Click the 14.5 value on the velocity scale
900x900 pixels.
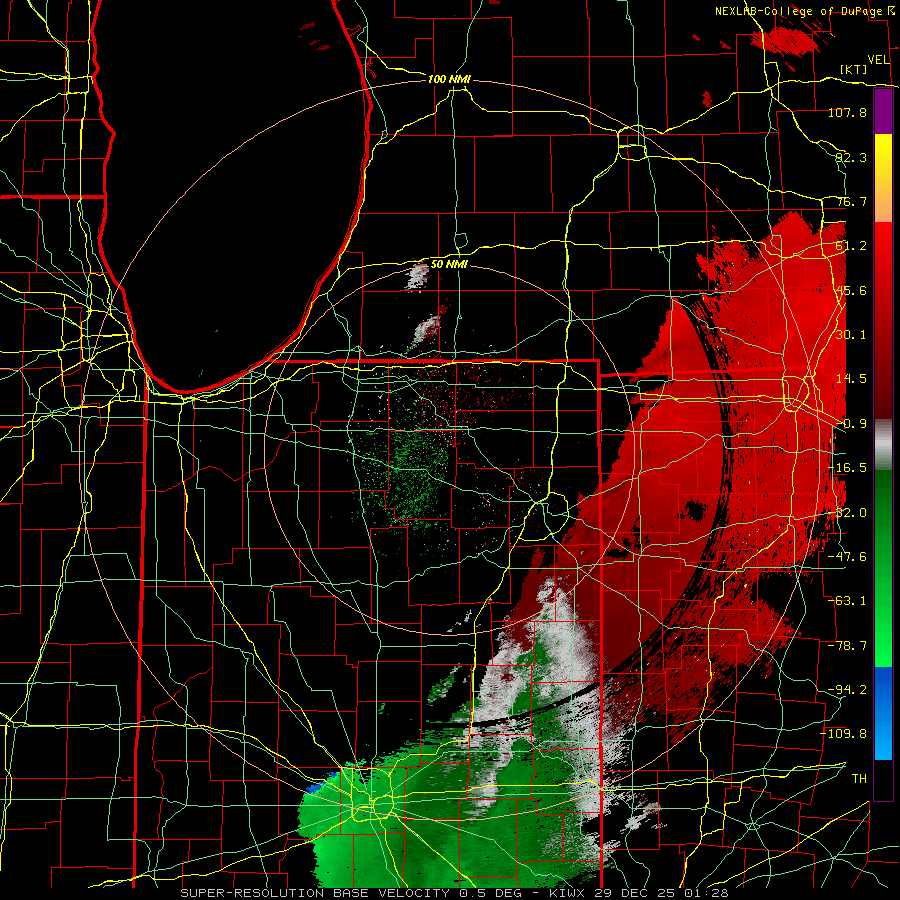tap(851, 379)
